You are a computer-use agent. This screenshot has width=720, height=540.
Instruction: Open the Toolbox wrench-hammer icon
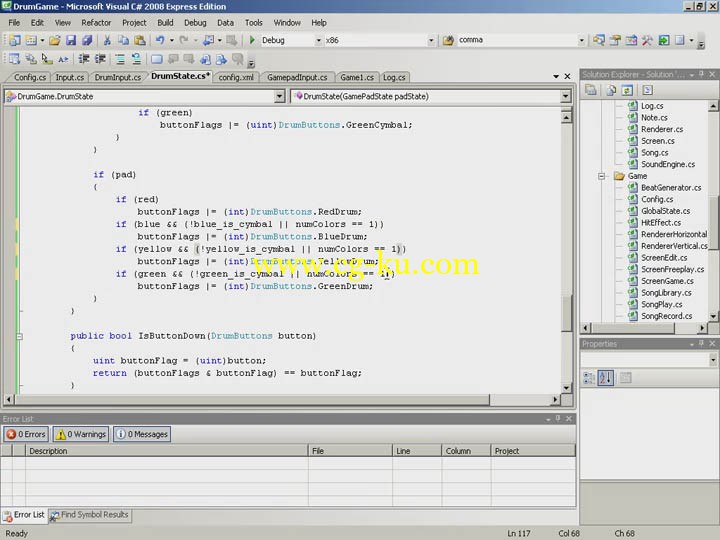(x=647, y=40)
